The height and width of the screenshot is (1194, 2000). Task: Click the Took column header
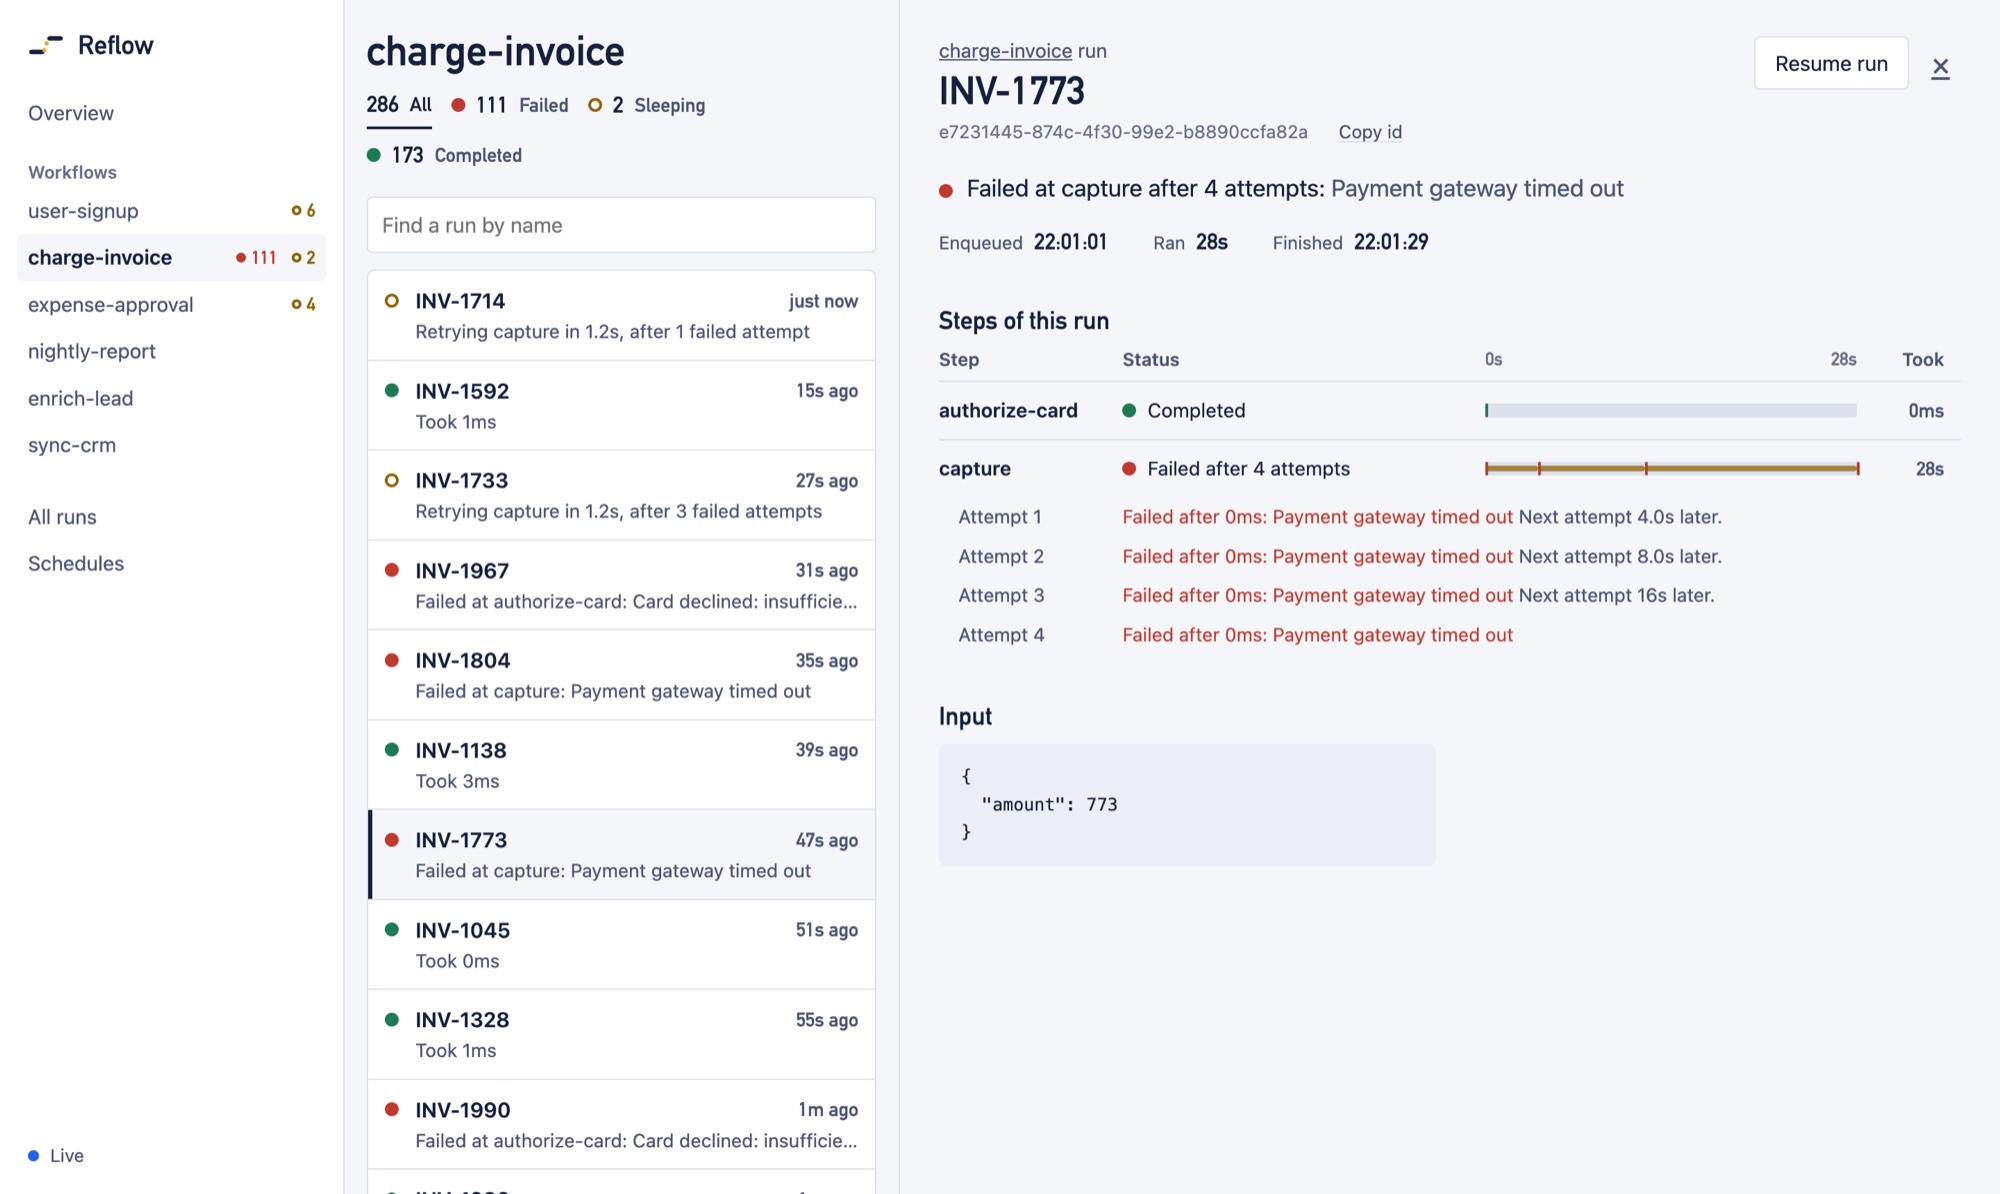point(1922,359)
